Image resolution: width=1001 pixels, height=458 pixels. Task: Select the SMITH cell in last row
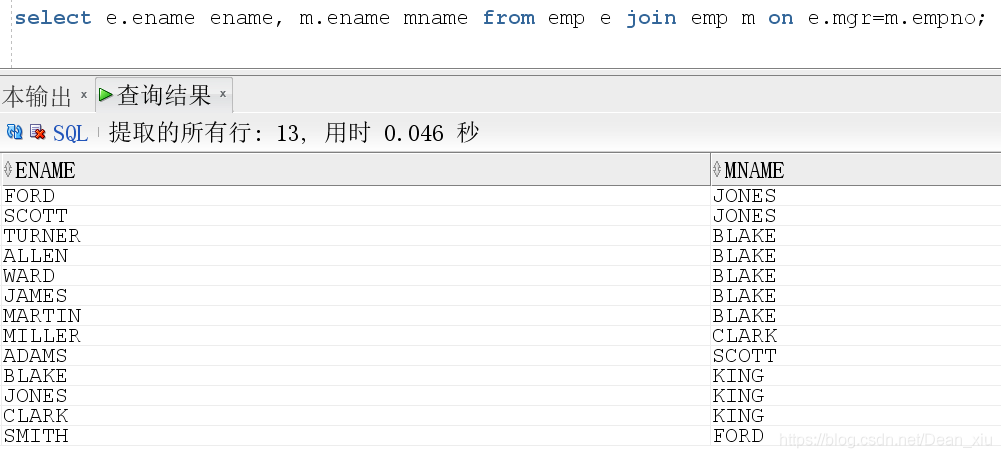coord(356,436)
